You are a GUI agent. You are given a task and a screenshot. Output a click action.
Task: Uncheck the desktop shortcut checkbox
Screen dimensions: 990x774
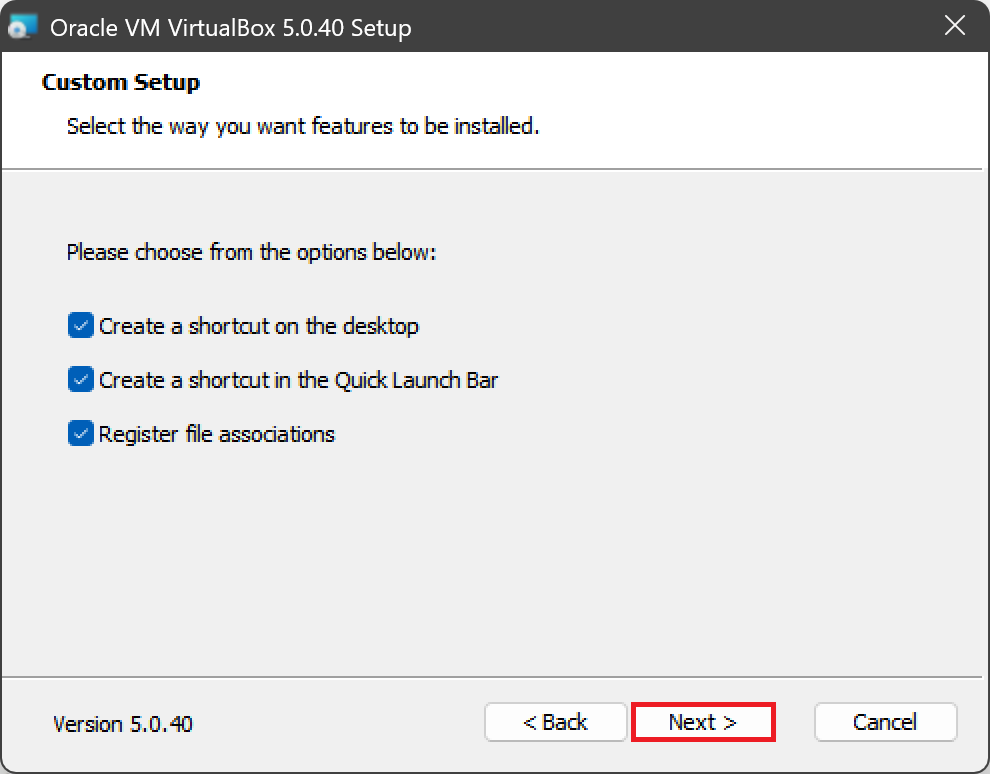(80, 326)
